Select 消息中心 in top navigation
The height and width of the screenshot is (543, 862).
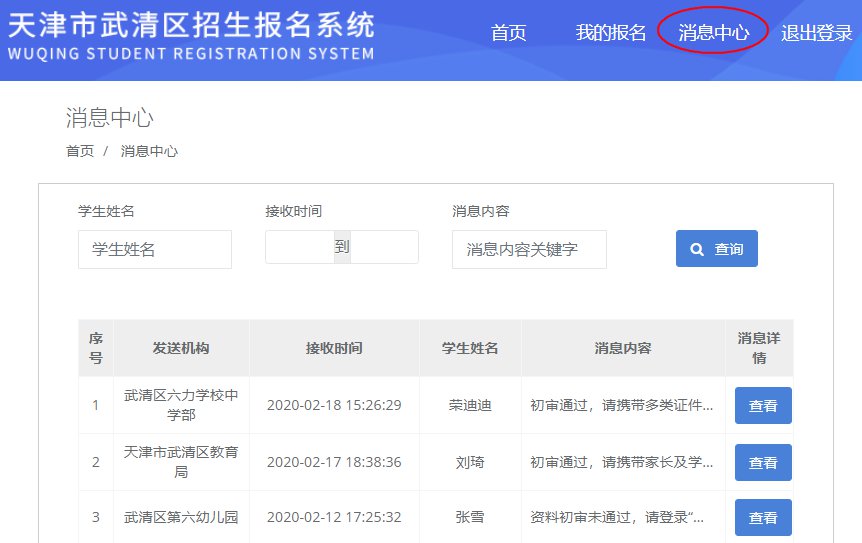[713, 33]
